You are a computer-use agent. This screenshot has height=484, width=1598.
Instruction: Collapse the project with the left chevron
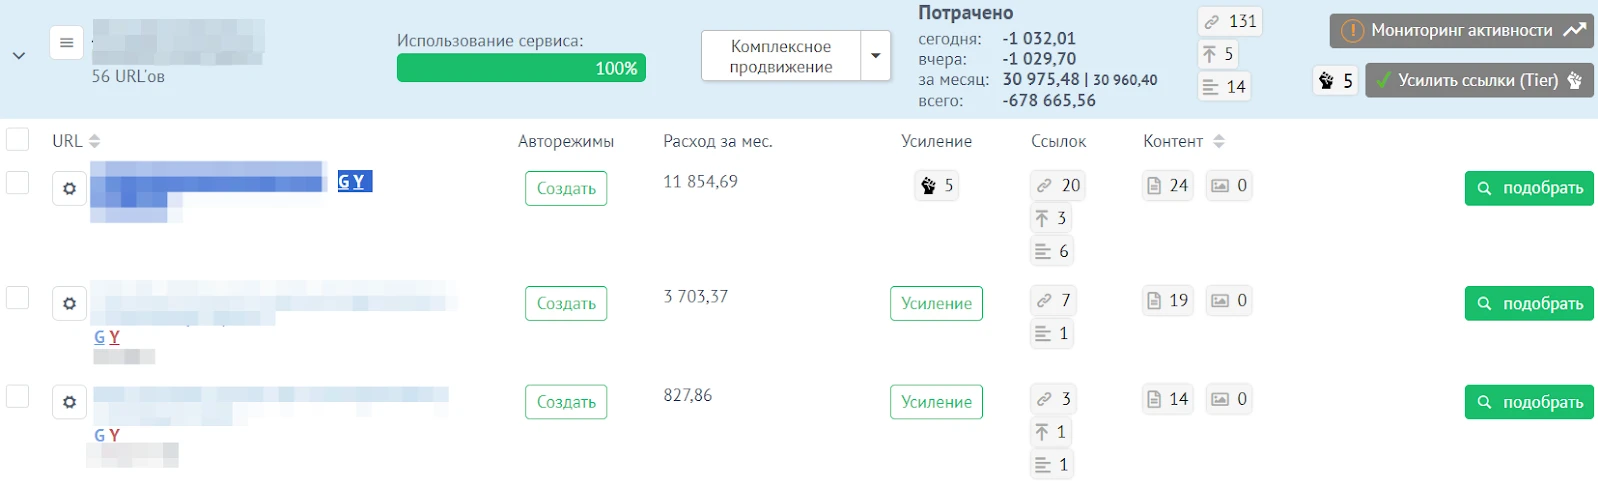[19, 56]
